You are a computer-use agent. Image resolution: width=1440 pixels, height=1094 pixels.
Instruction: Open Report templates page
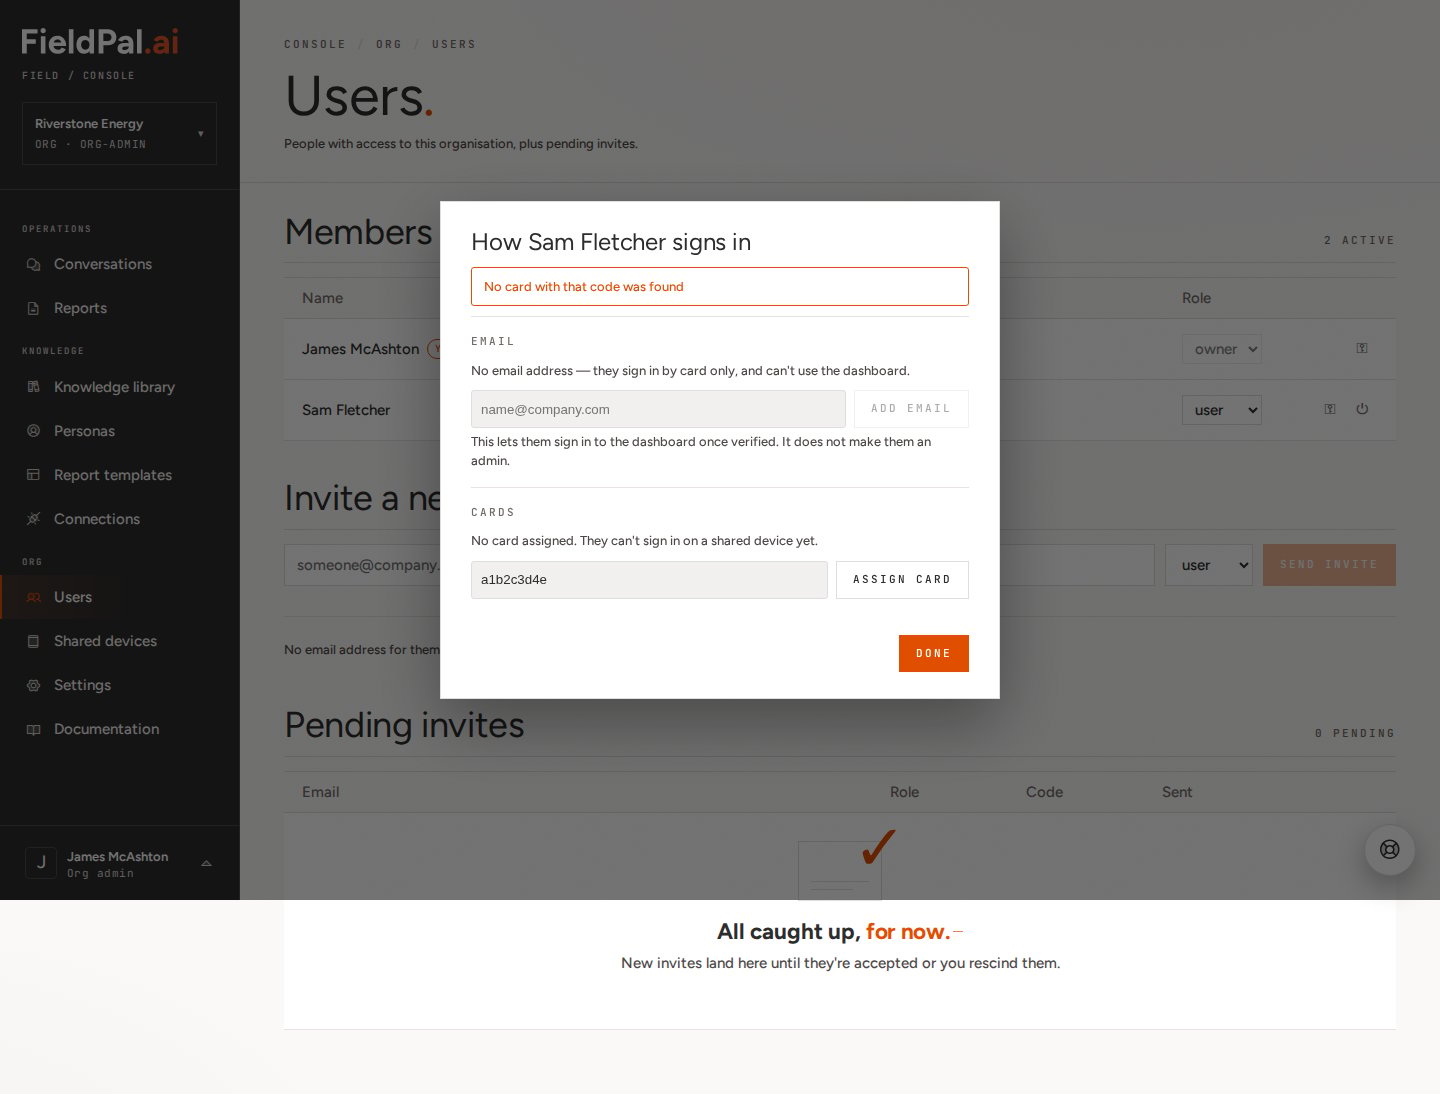coord(113,475)
